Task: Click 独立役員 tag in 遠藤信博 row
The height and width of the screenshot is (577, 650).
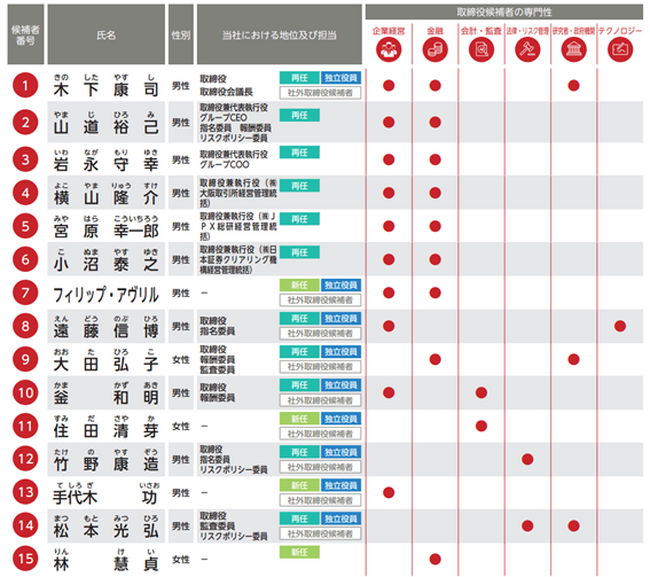Action: 341,318
